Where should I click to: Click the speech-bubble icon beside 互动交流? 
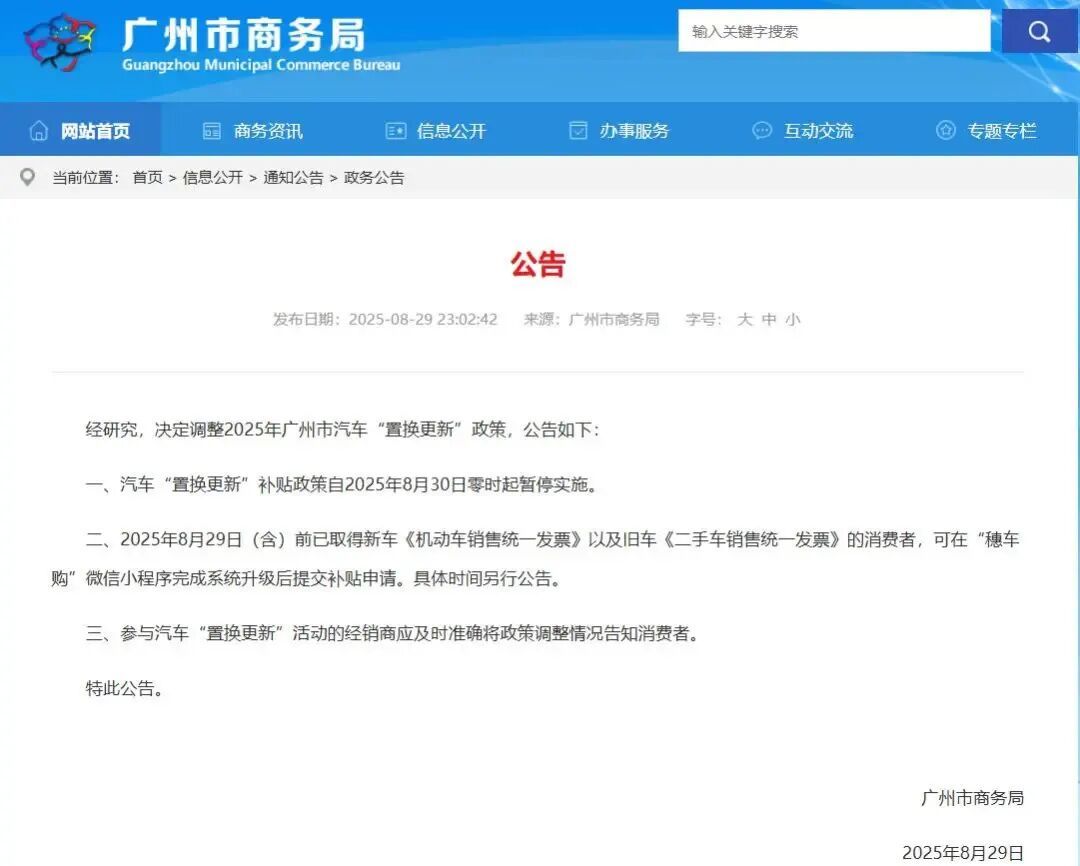pos(762,130)
